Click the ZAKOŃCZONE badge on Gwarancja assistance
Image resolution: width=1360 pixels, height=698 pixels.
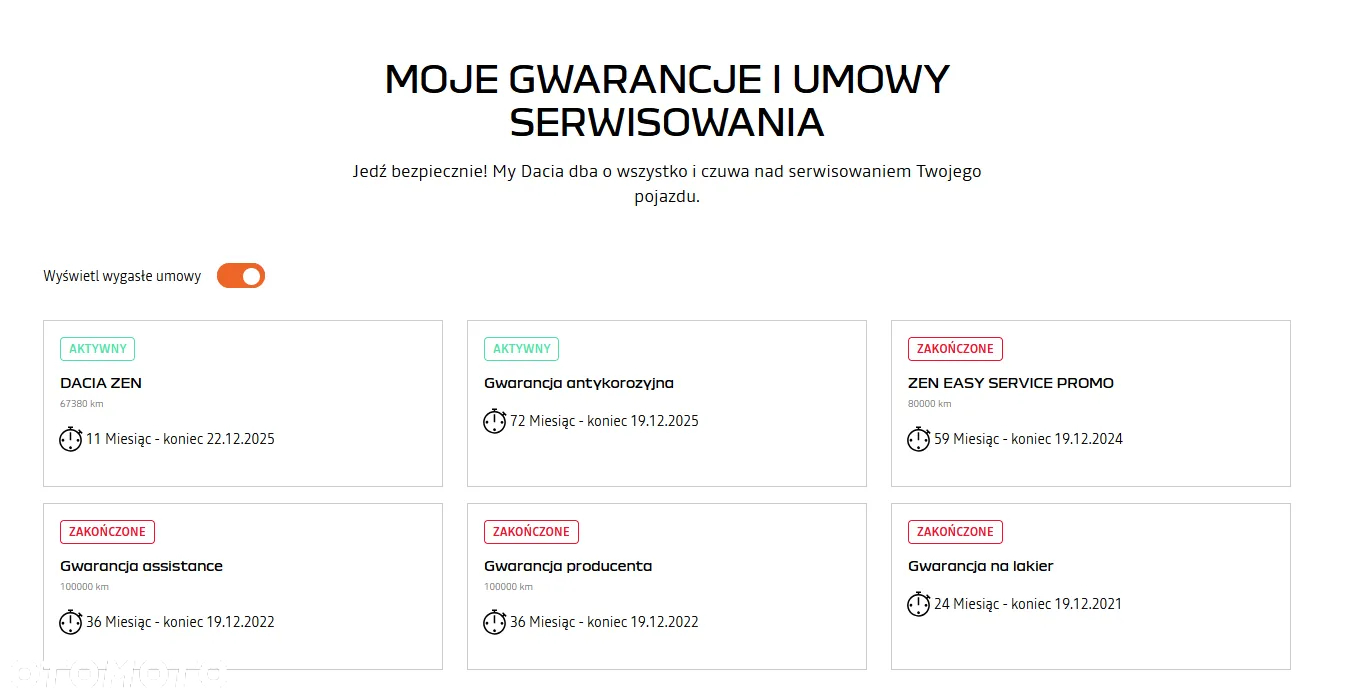107,532
